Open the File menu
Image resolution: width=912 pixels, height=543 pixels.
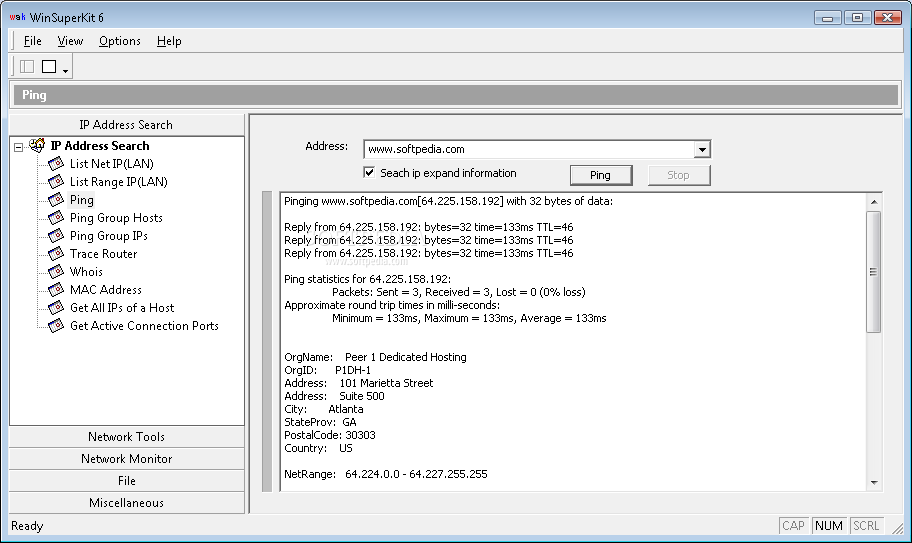point(33,41)
